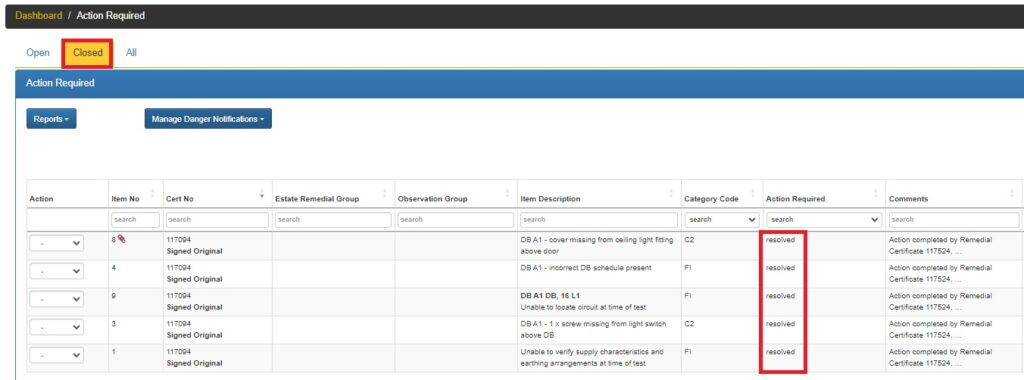Select the Closed tab
Screen dimensions: 1024x380
tap(88, 53)
